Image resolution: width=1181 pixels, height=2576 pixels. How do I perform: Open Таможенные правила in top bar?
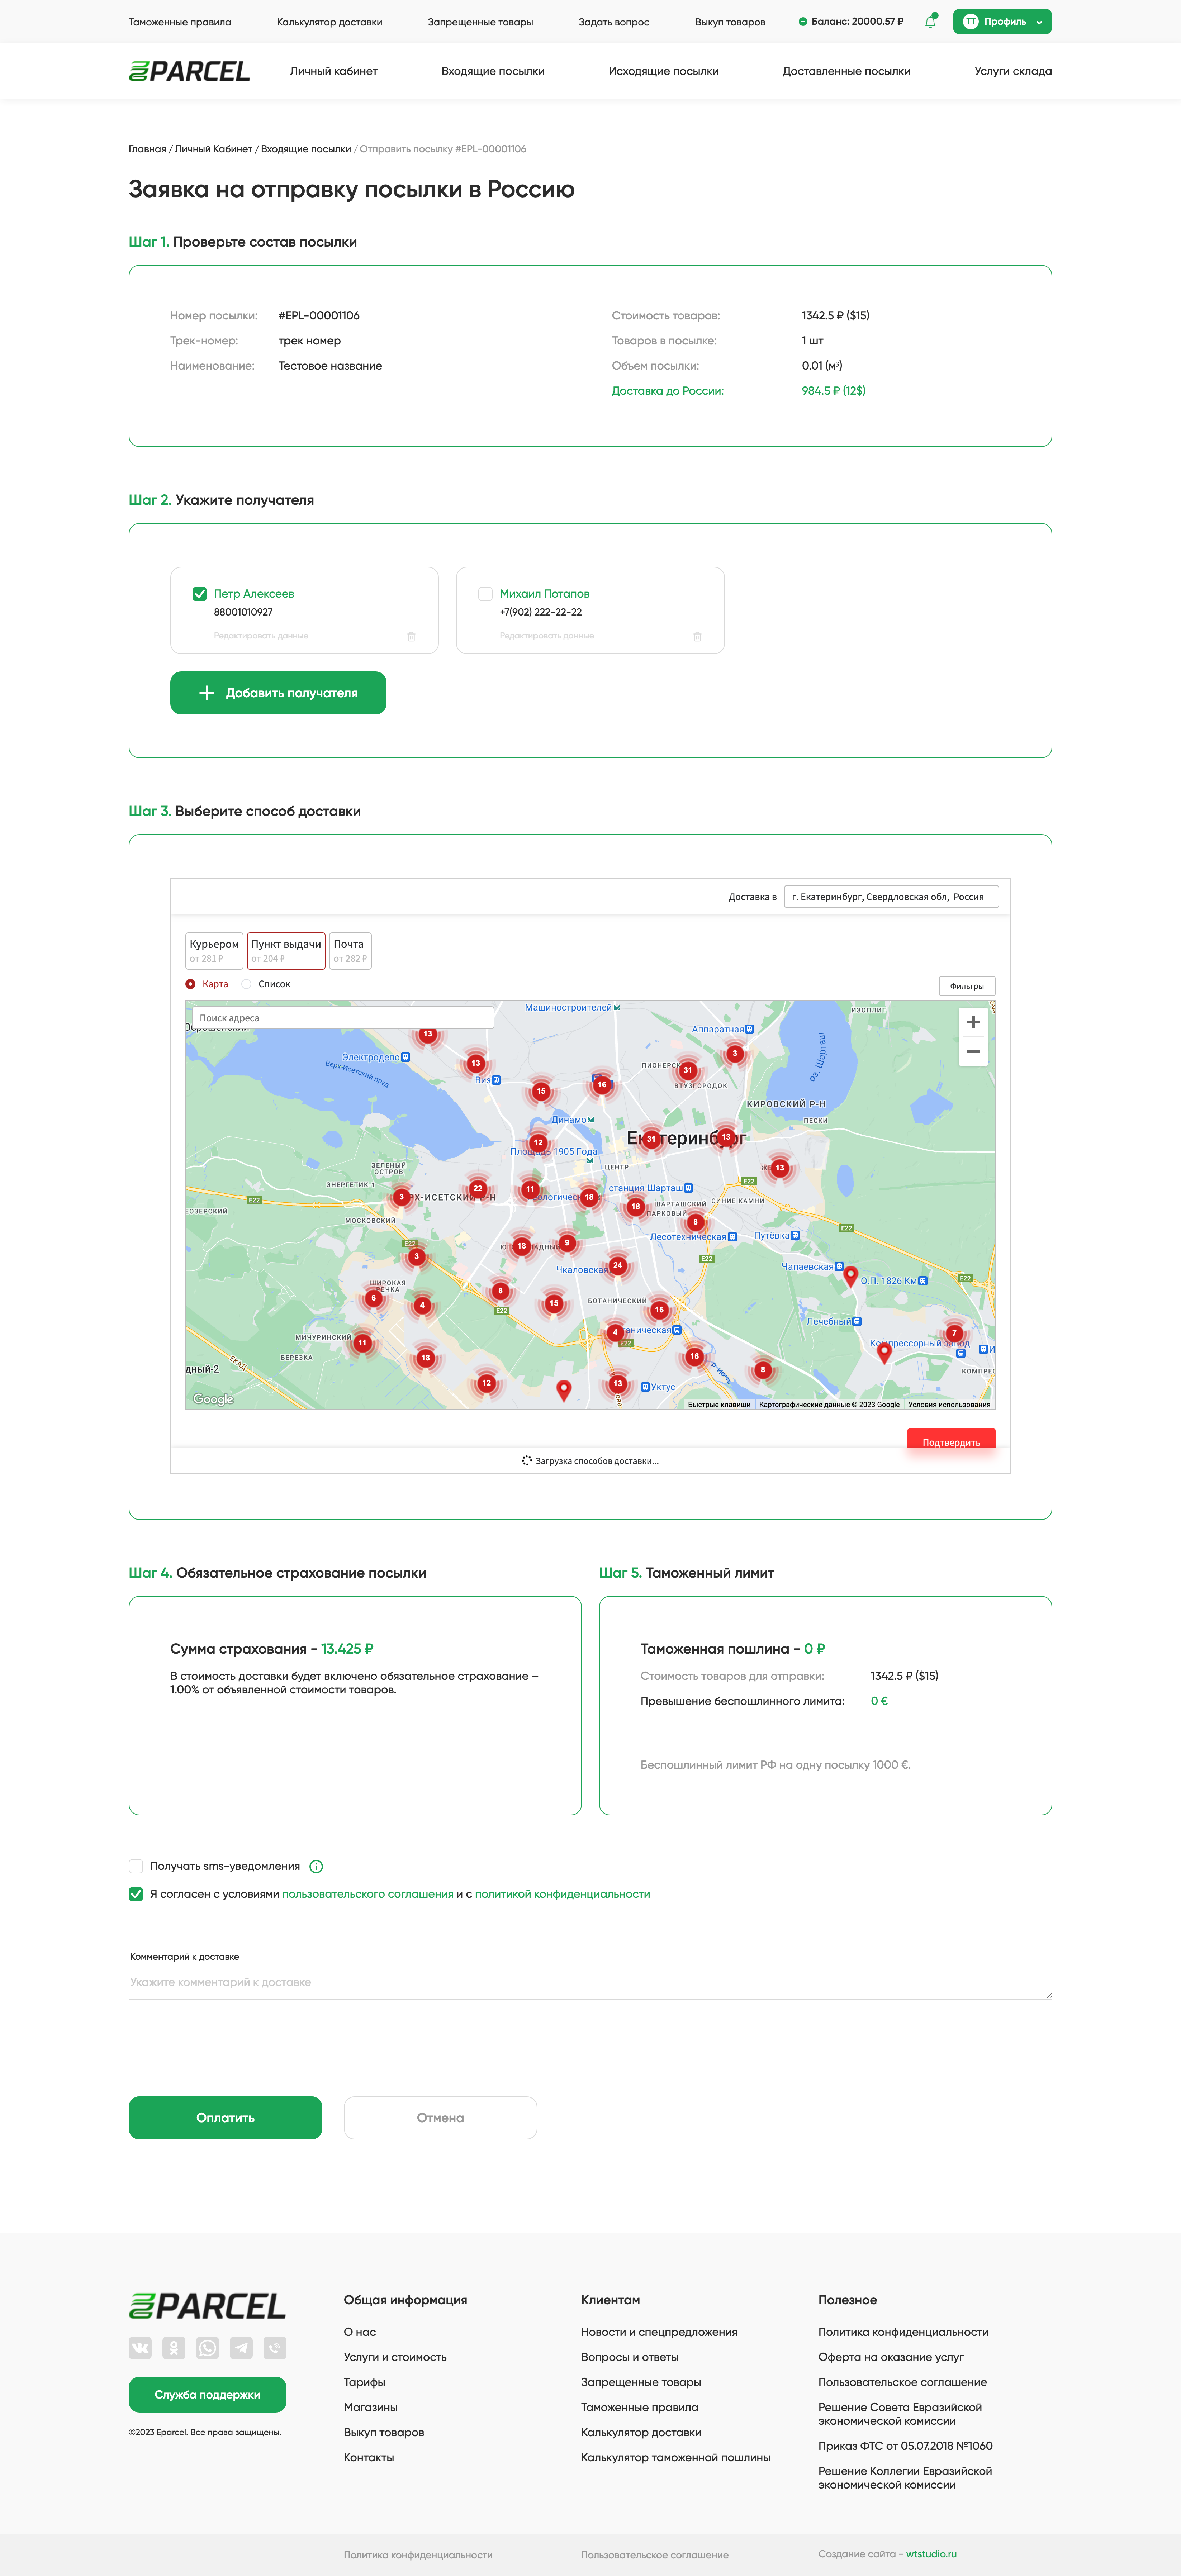pos(180,22)
